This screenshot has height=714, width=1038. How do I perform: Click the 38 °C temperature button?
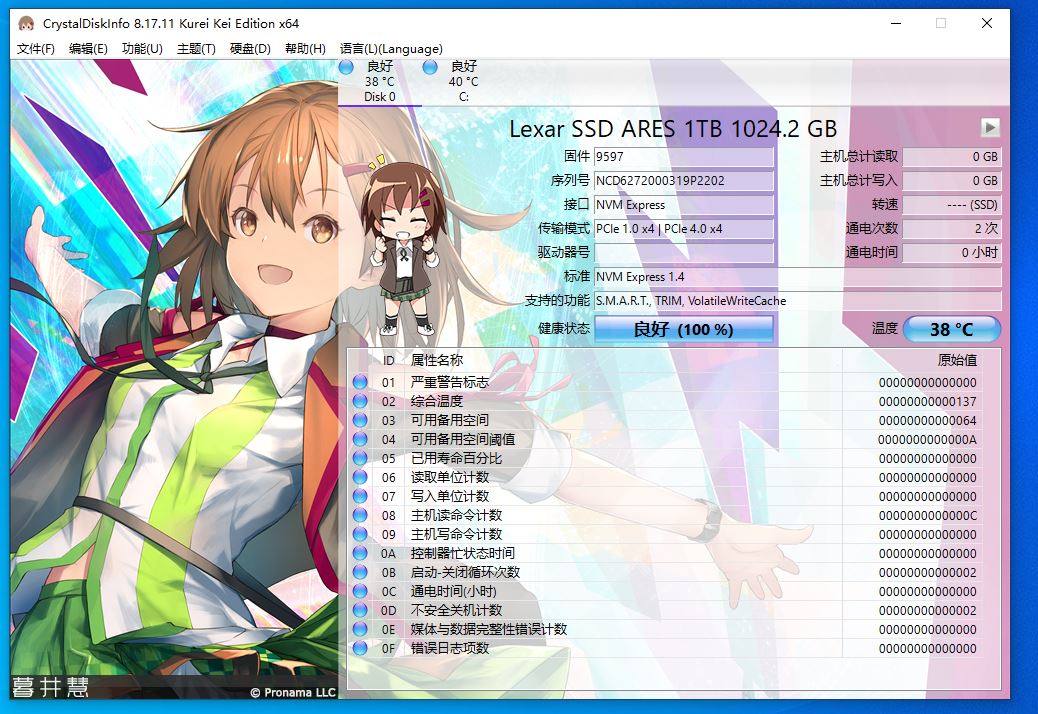pos(951,329)
